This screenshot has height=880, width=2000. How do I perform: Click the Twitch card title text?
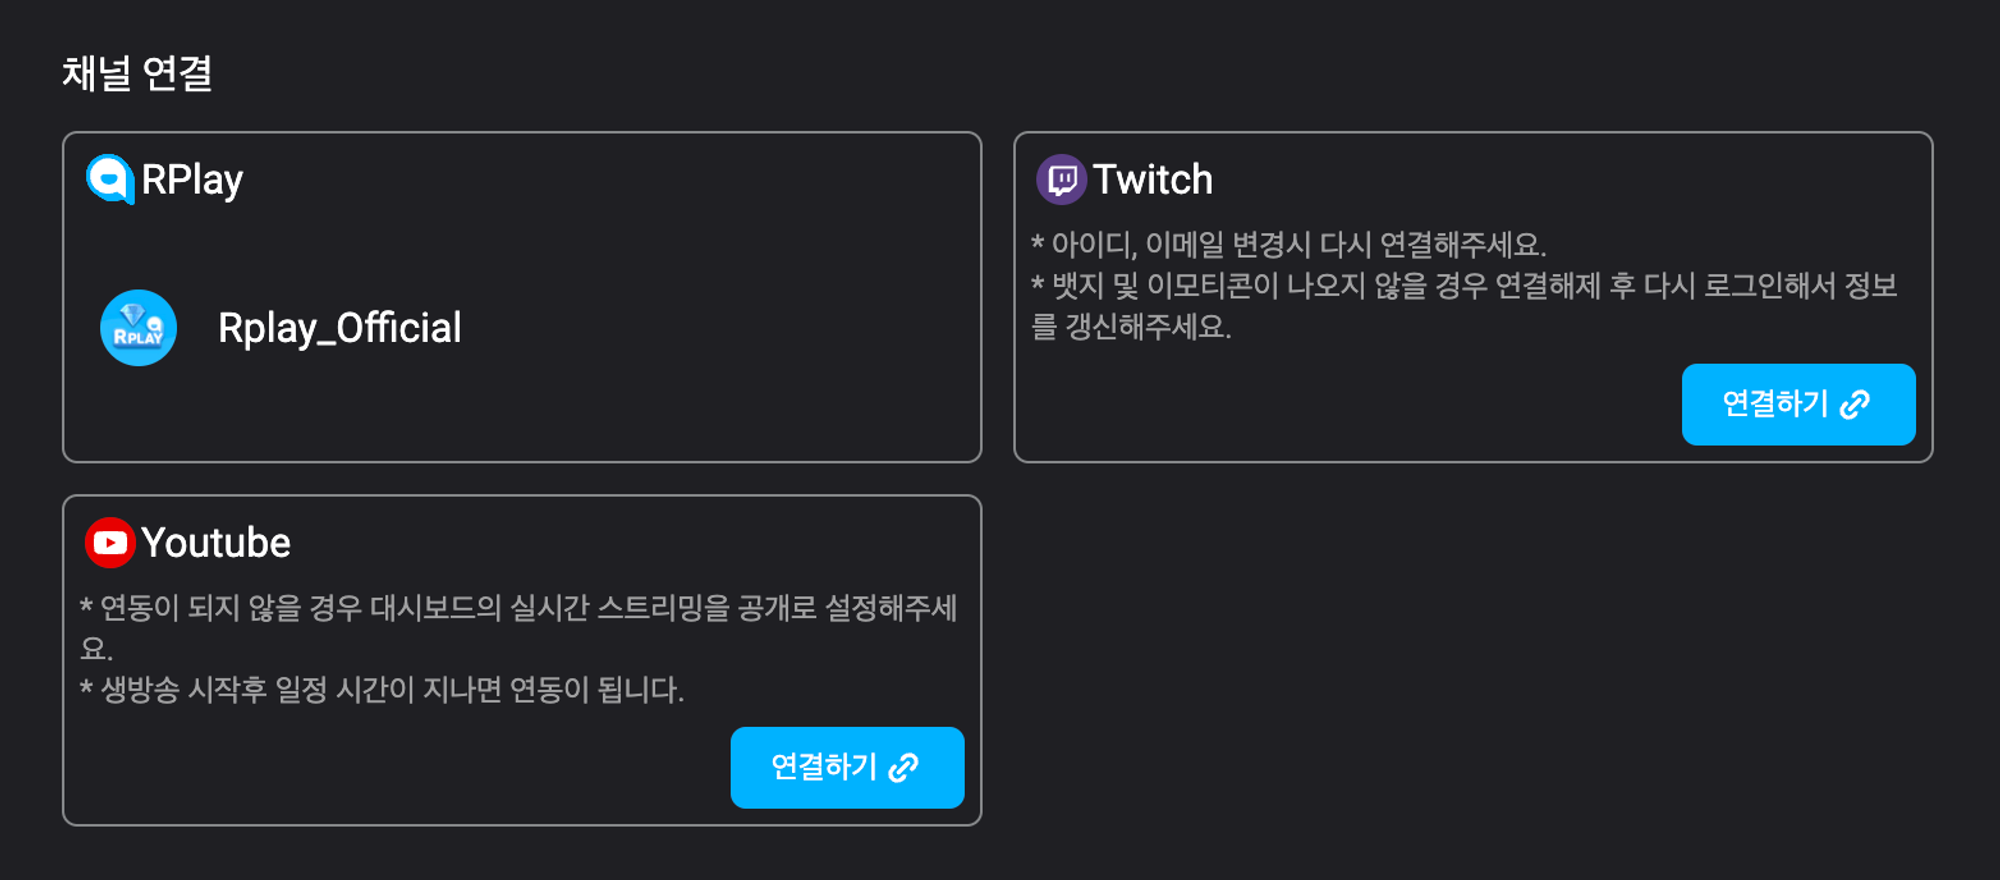(x=1152, y=180)
